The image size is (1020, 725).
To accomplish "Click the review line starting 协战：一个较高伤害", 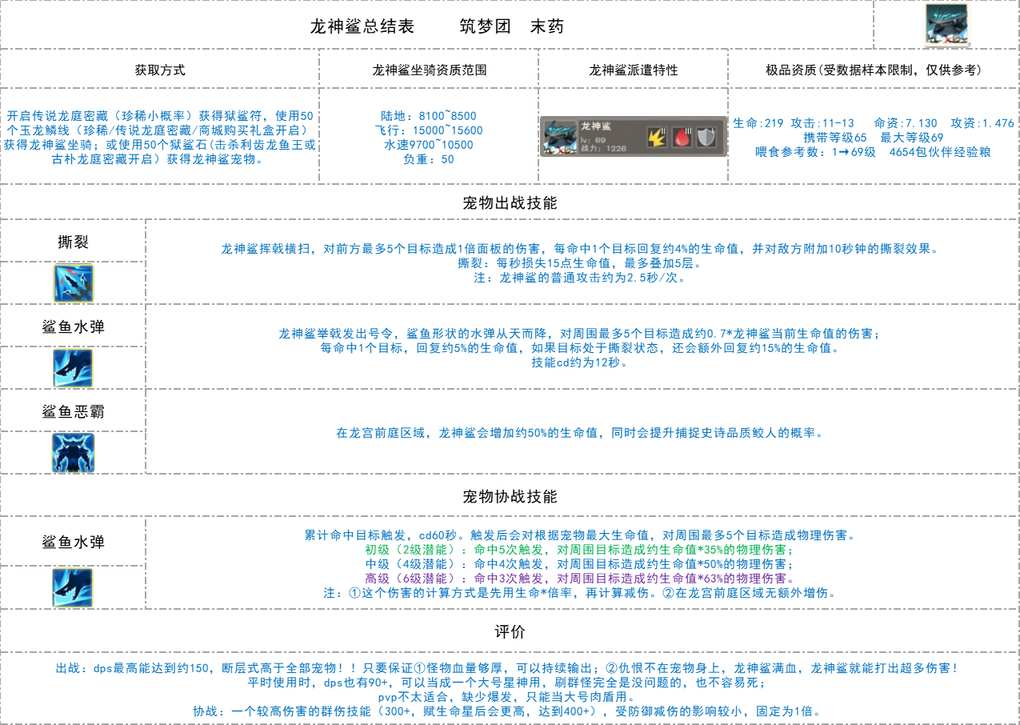I will tap(507, 711).
